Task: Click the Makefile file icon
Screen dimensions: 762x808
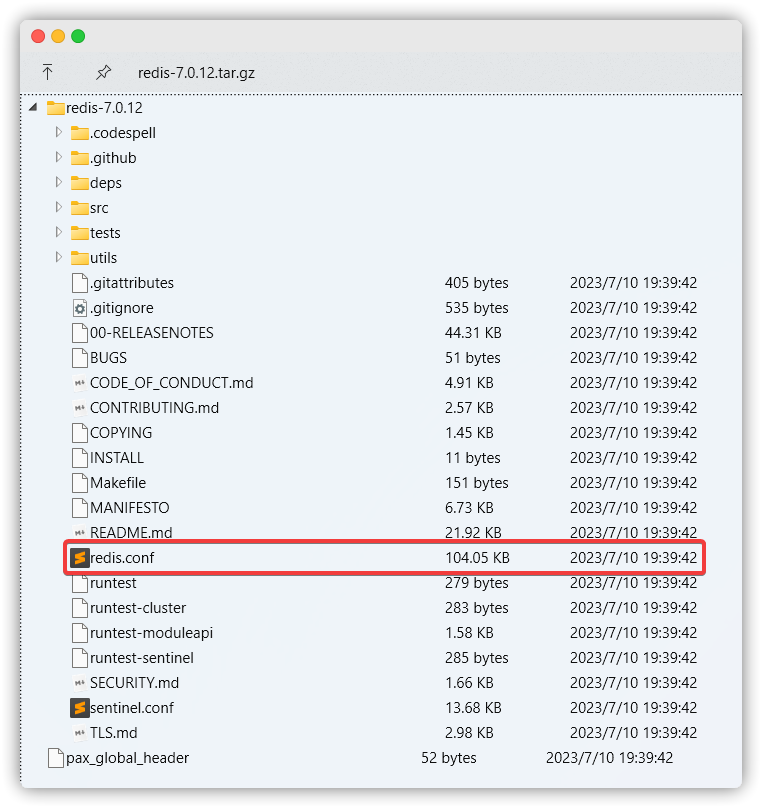Action: pos(80,483)
